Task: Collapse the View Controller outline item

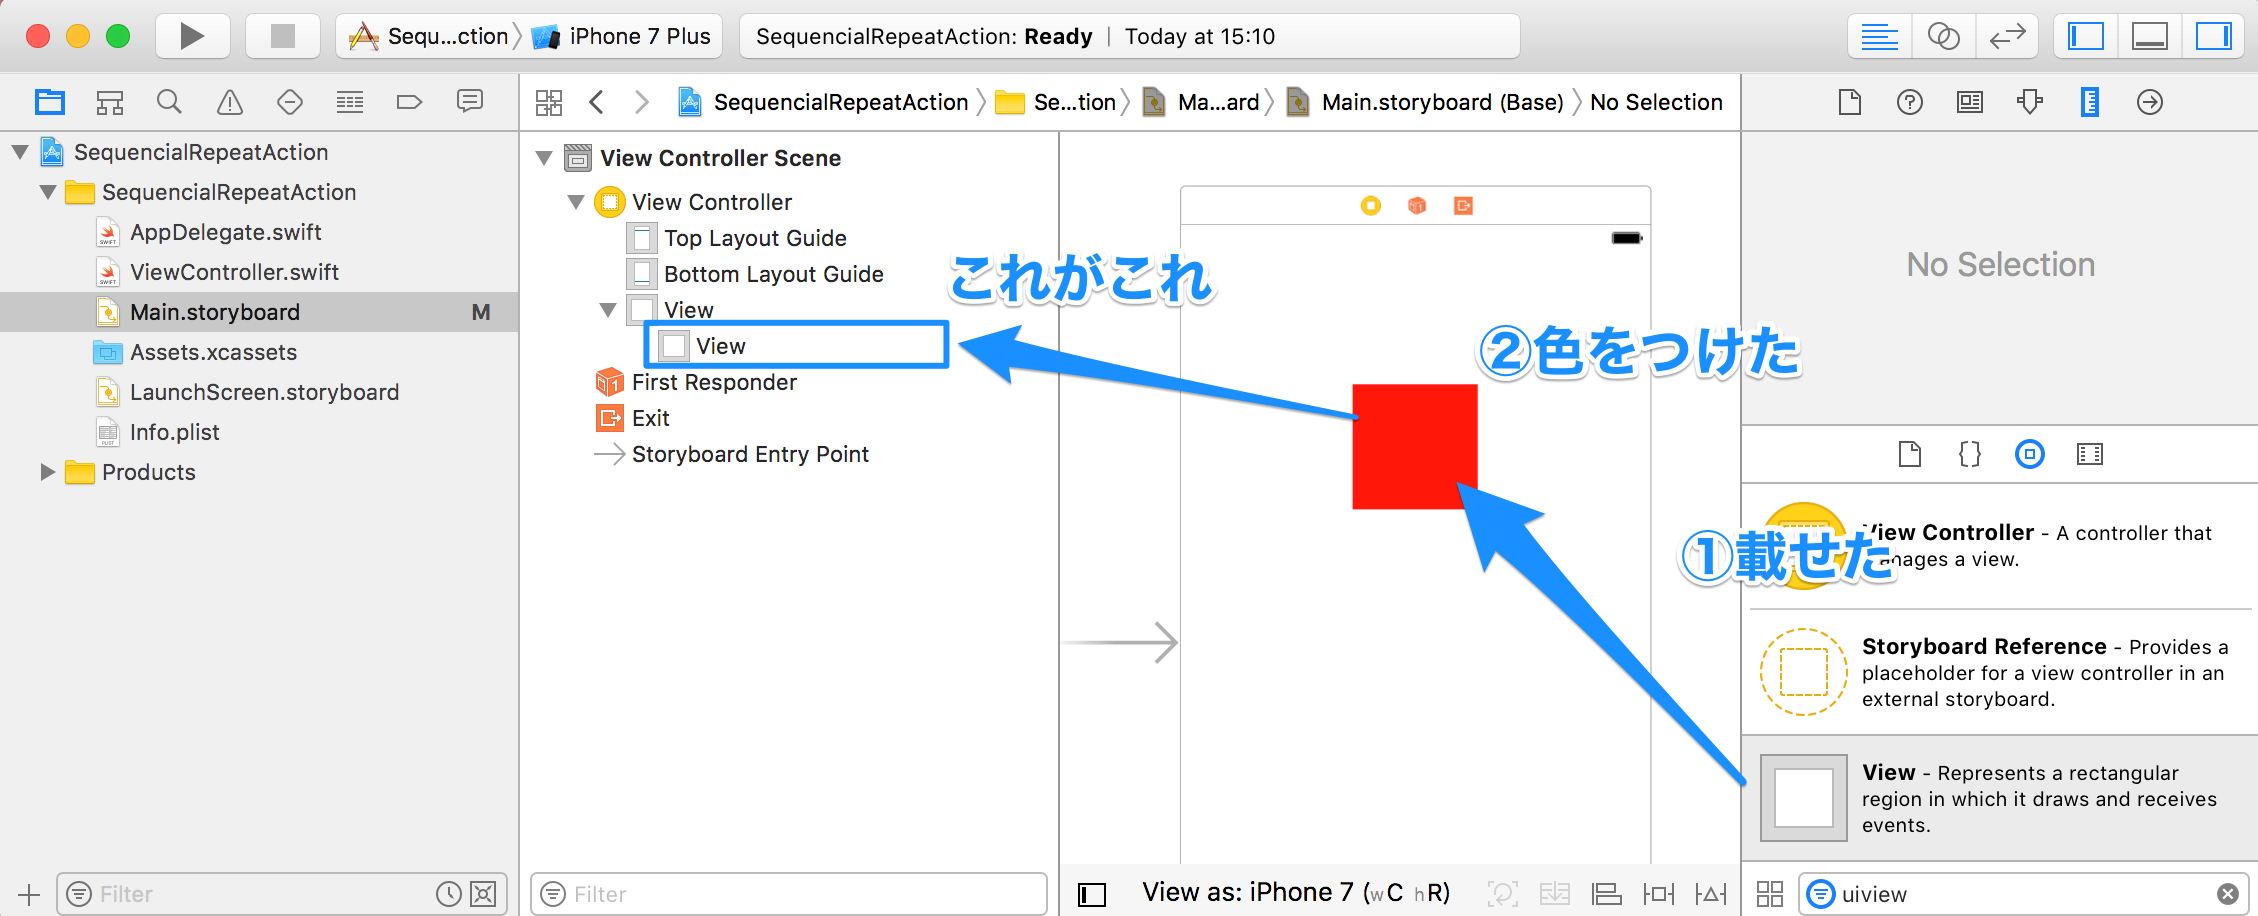Action: click(576, 202)
